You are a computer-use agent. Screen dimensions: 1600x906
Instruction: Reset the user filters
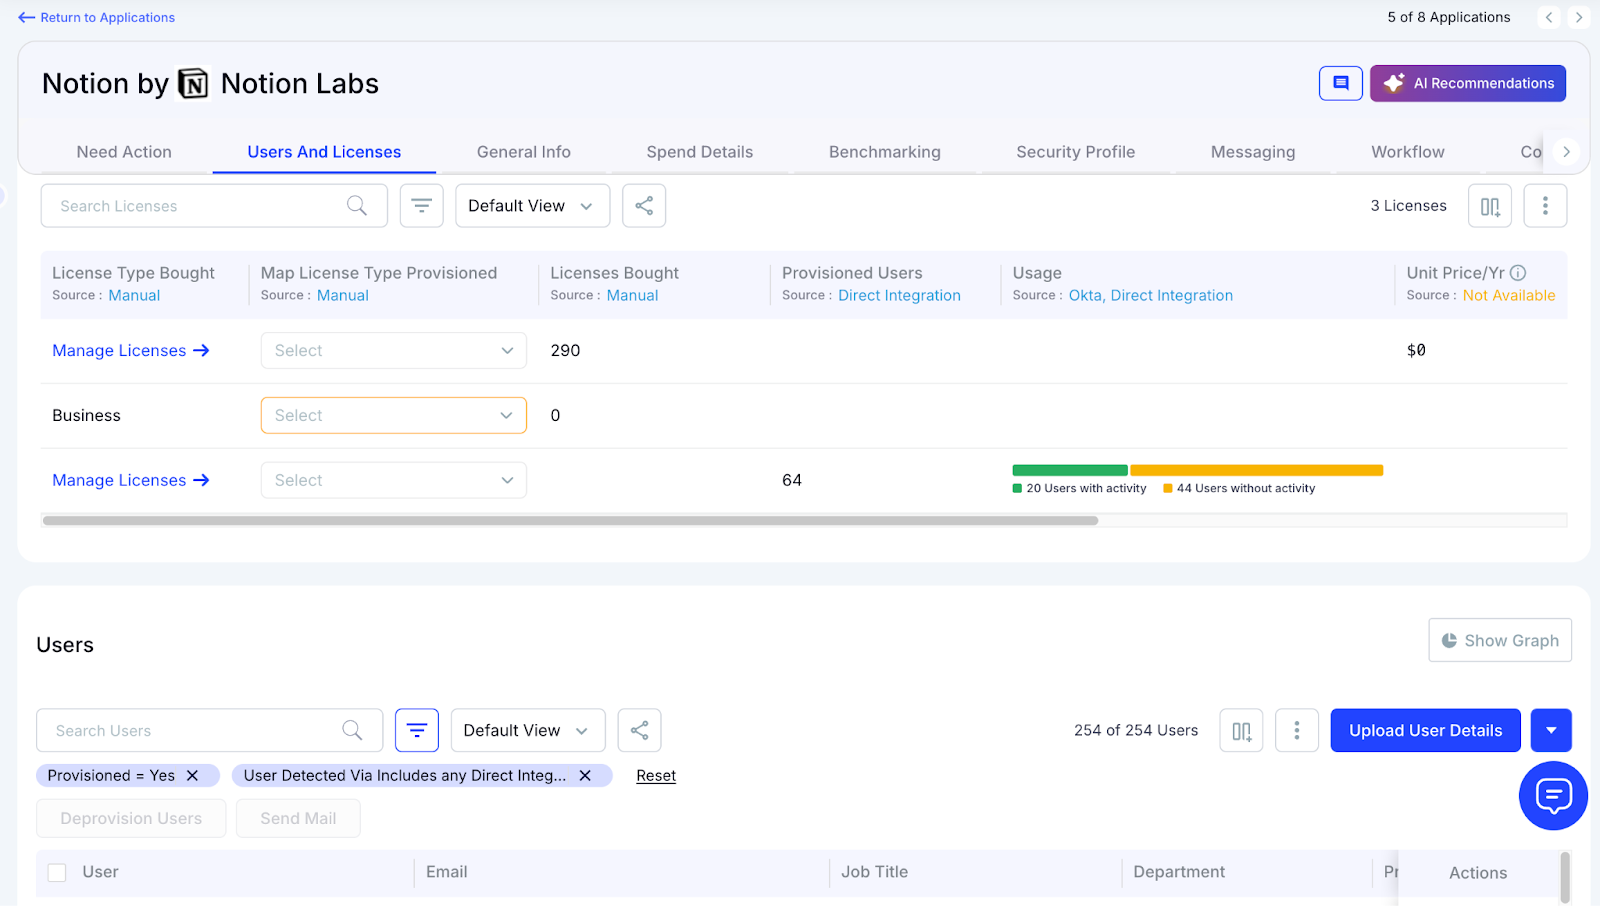(x=656, y=776)
